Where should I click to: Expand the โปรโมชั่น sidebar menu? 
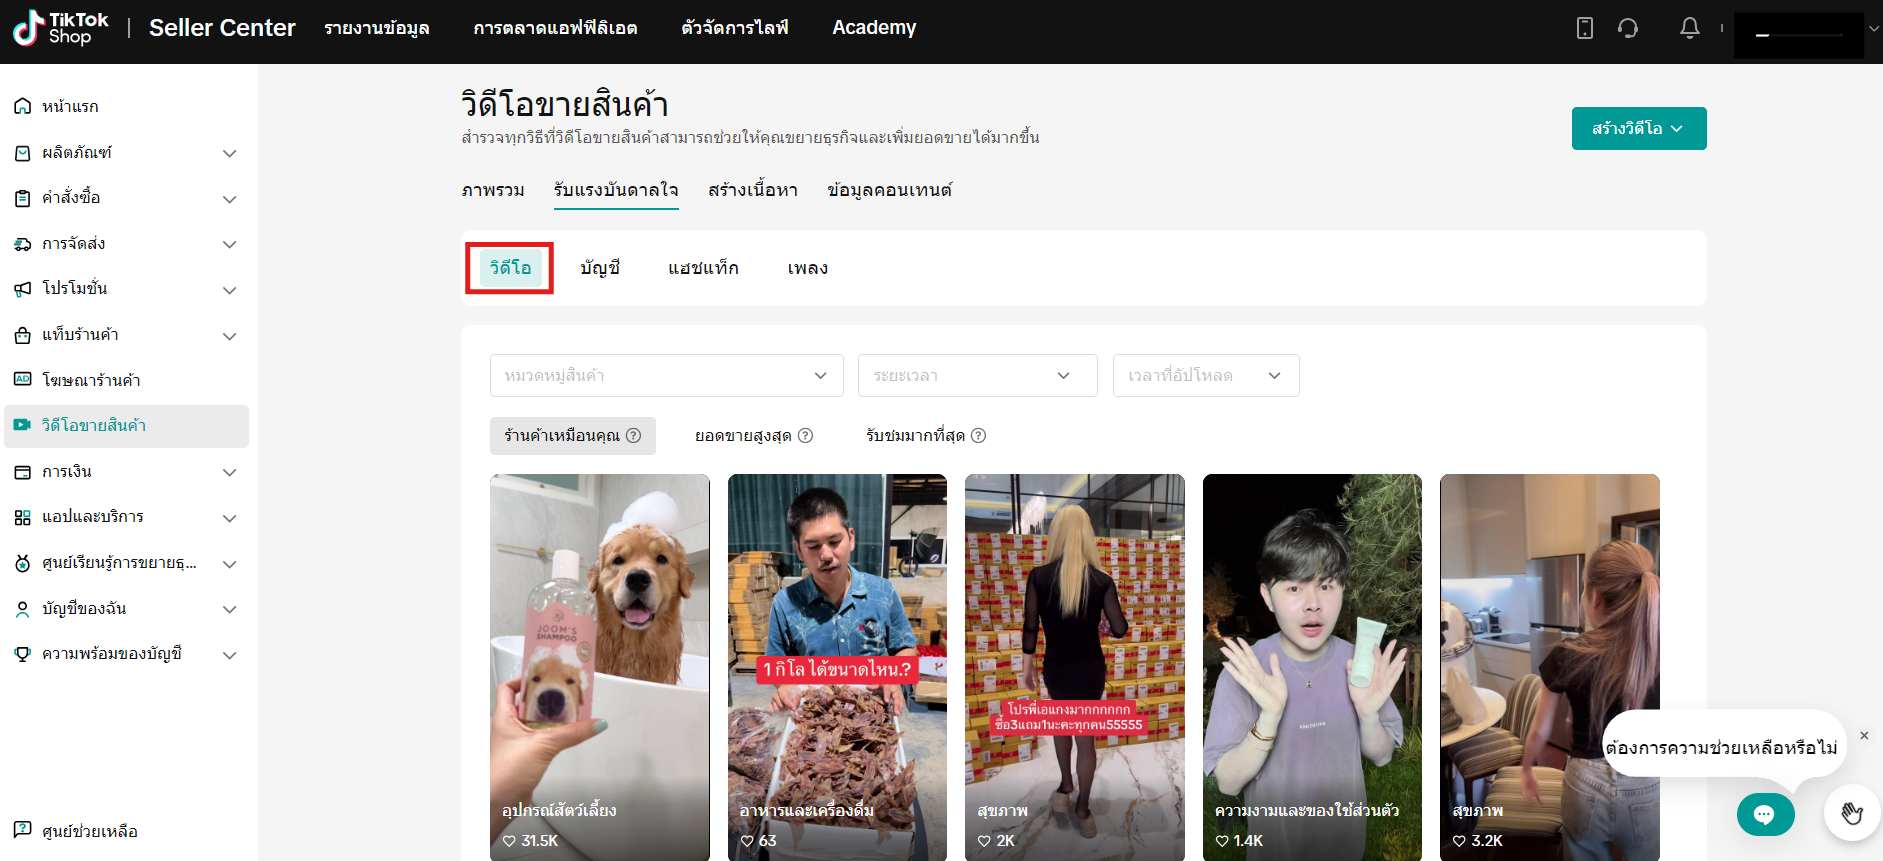tap(230, 290)
